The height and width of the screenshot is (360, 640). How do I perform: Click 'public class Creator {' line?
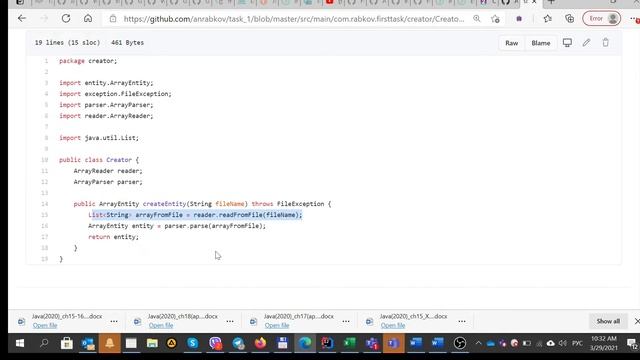pos(99,160)
